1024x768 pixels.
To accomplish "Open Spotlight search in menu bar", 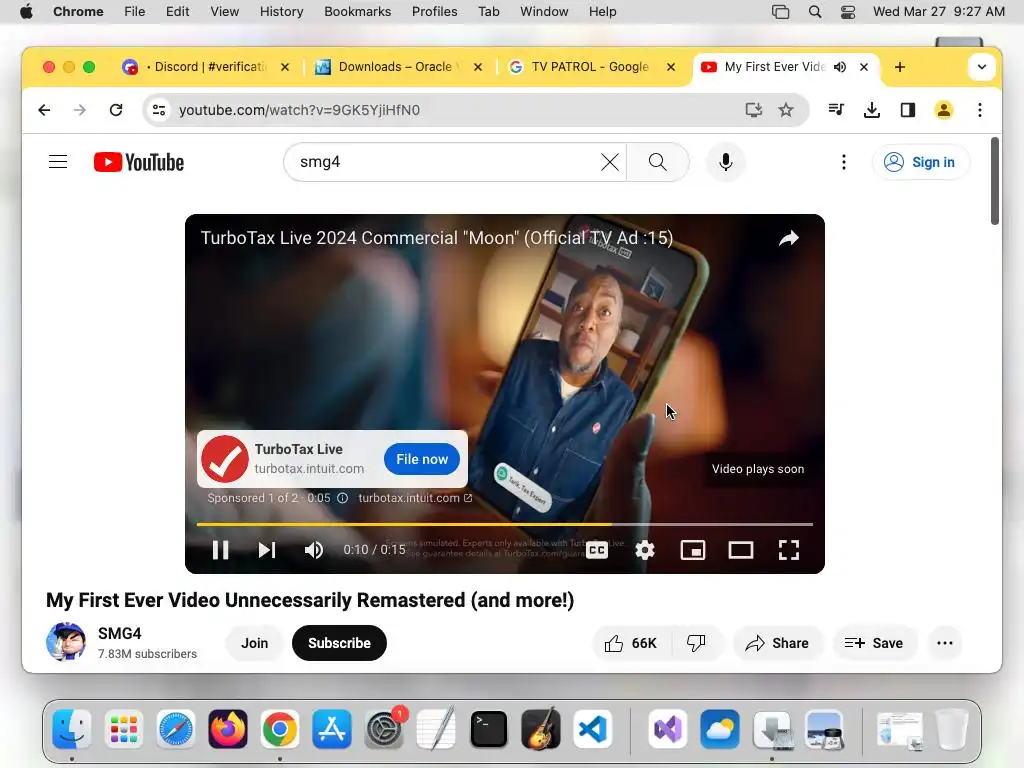I will click(815, 12).
